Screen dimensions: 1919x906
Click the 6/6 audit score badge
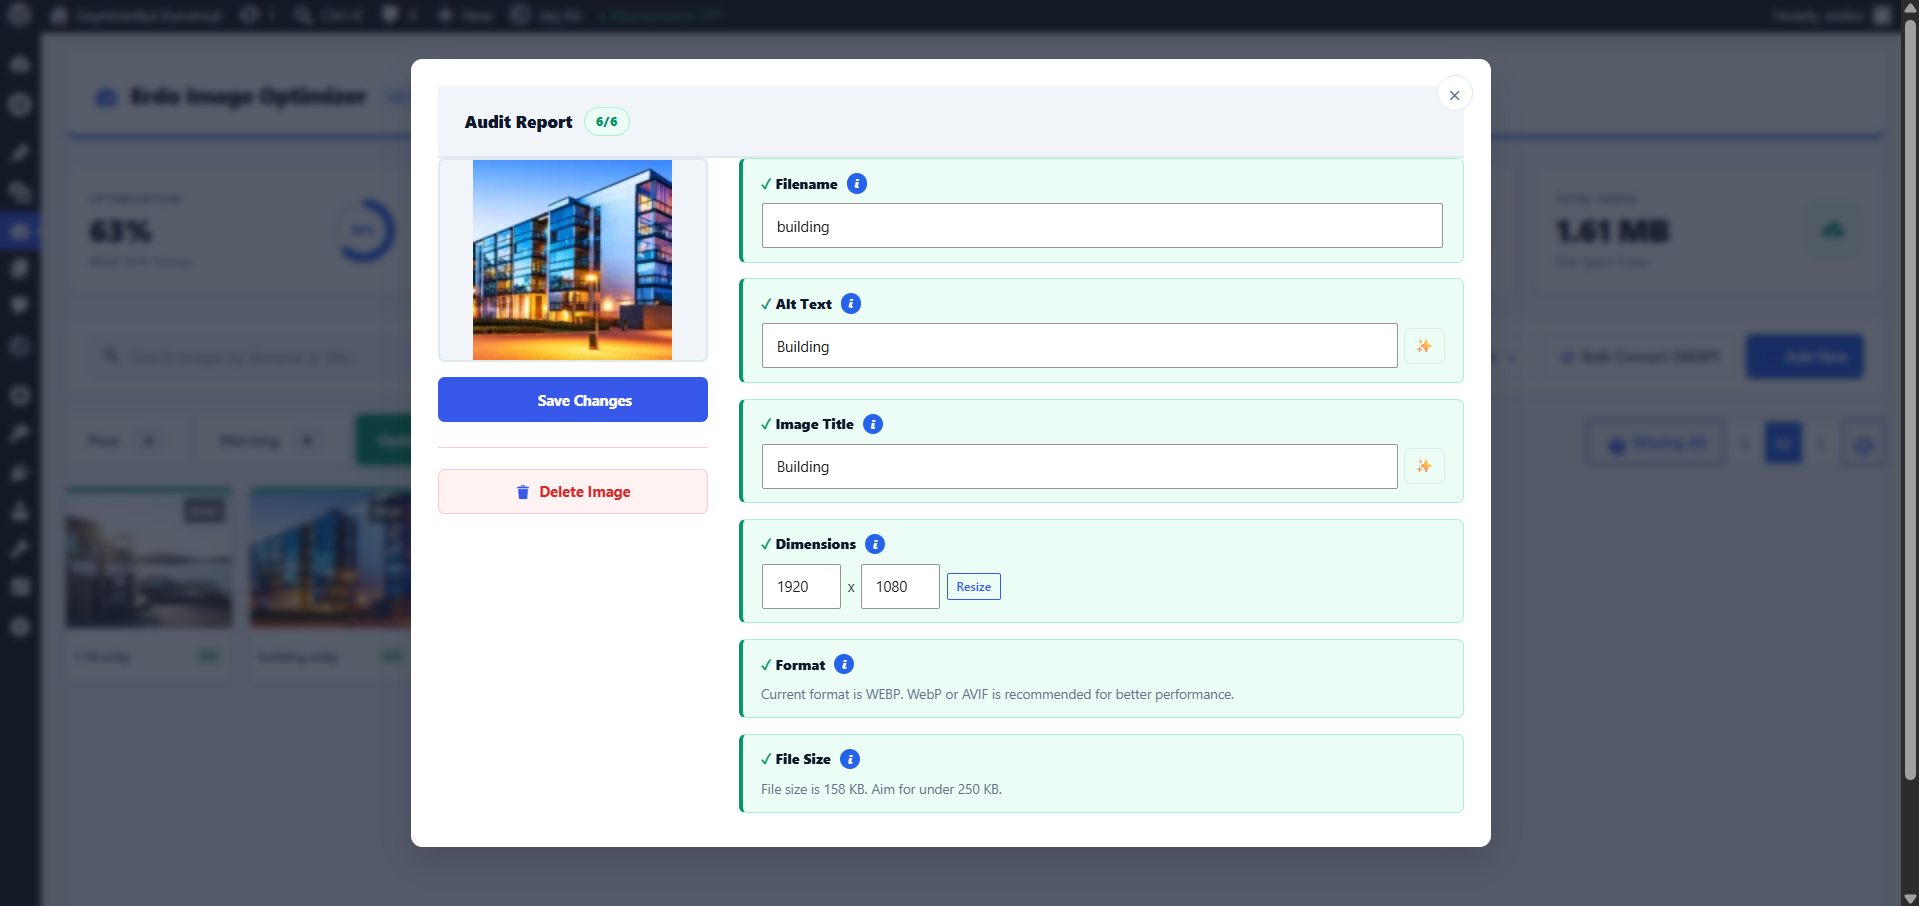(607, 122)
